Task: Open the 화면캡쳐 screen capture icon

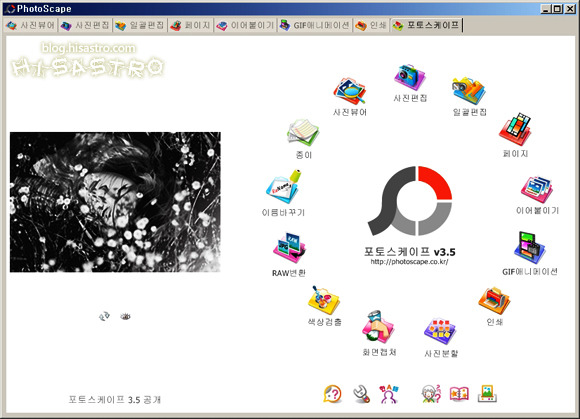Action: click(378, 327)
